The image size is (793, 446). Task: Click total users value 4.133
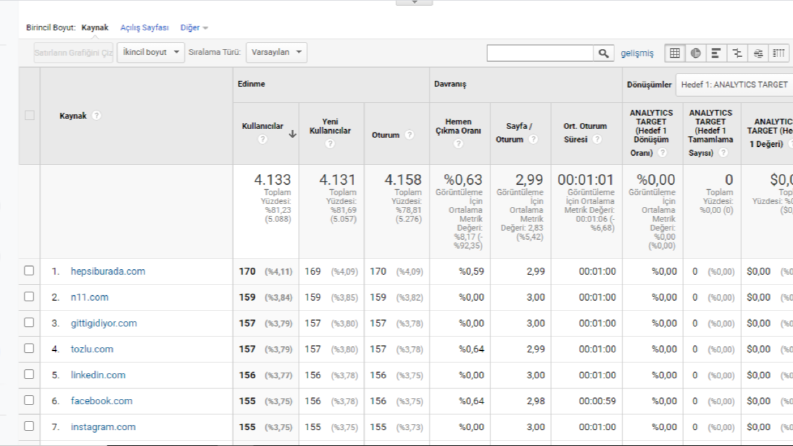[272, 180]
